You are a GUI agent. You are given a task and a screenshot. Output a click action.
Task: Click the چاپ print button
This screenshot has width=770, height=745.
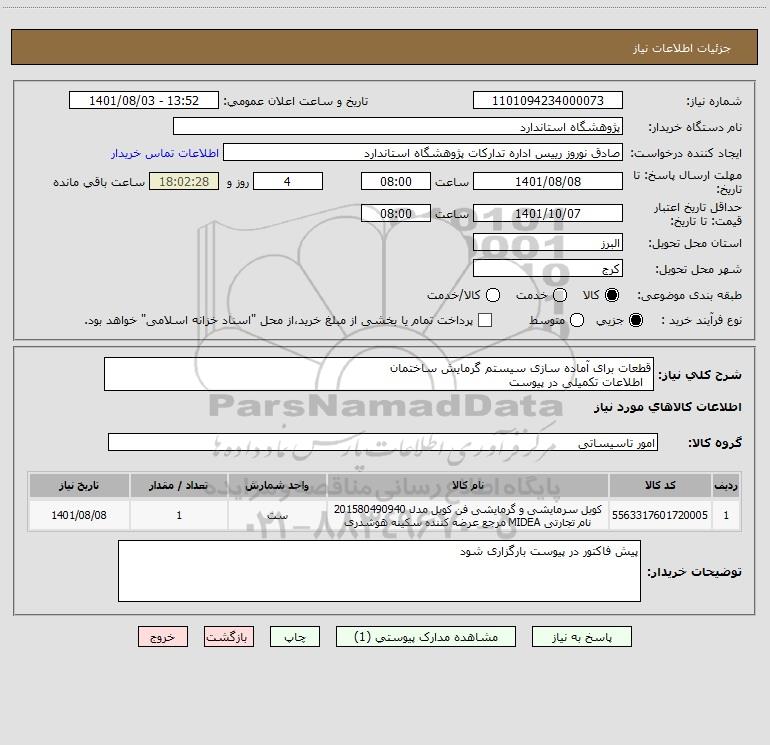(x=295, y=637)
